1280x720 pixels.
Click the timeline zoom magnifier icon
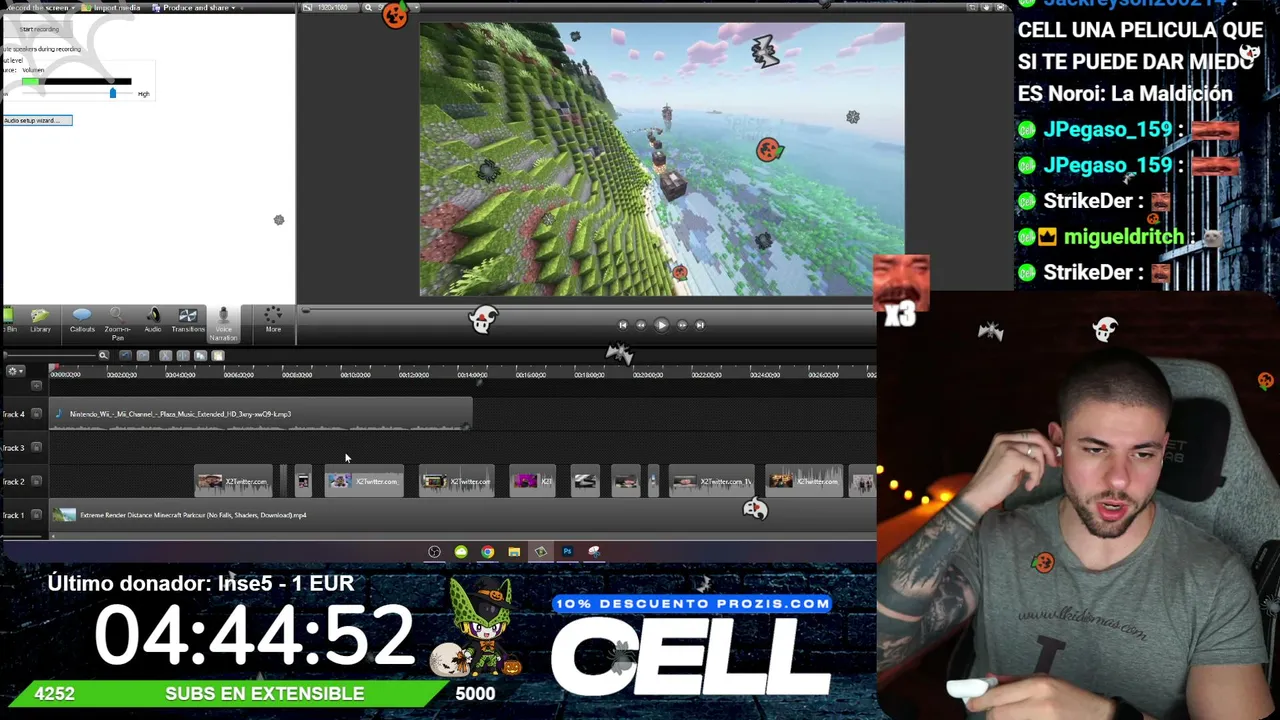click(x=103, y=355)
